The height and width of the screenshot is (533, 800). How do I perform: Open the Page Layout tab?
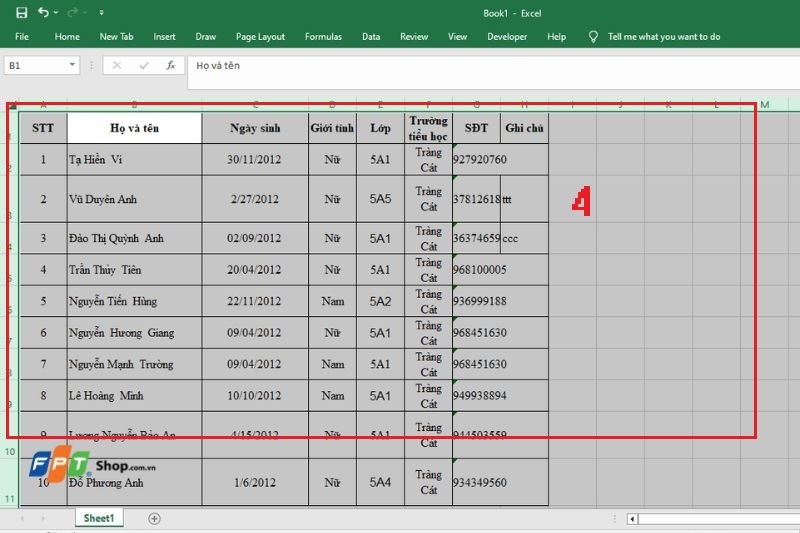coord(260,37)
